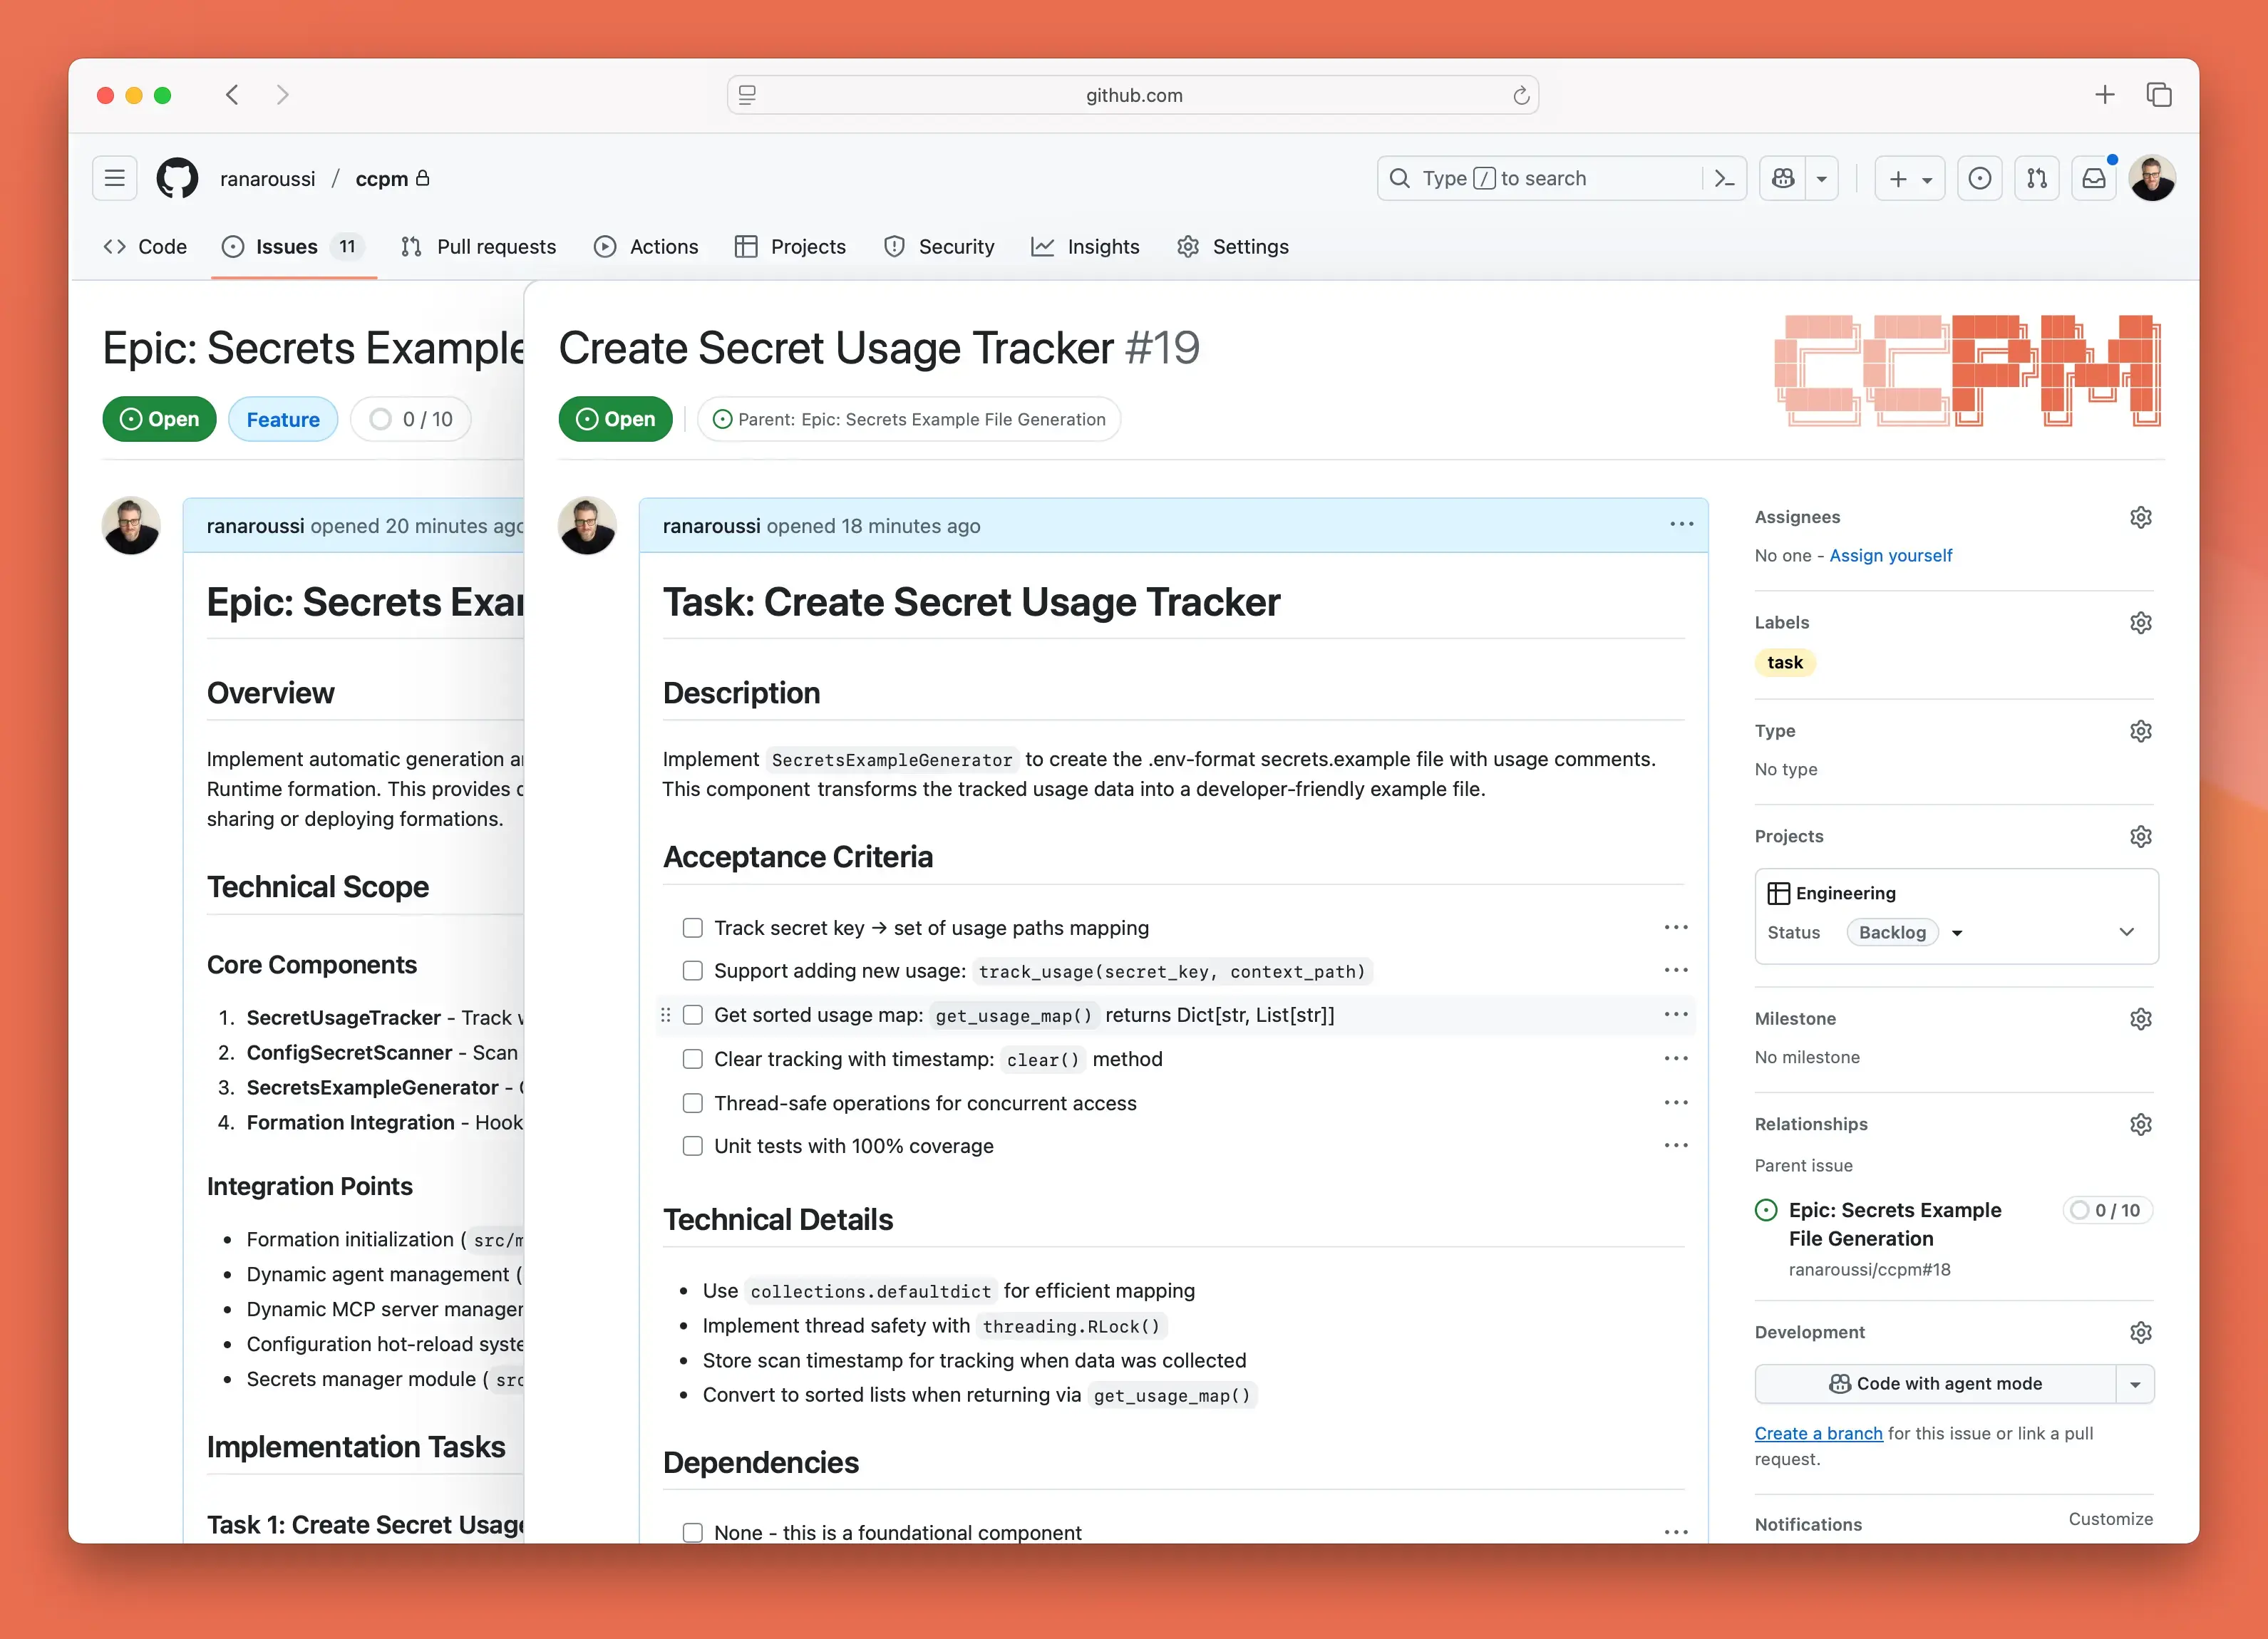Open 'Code with agent mode' dropdown arrow

pos(2135,1384)
